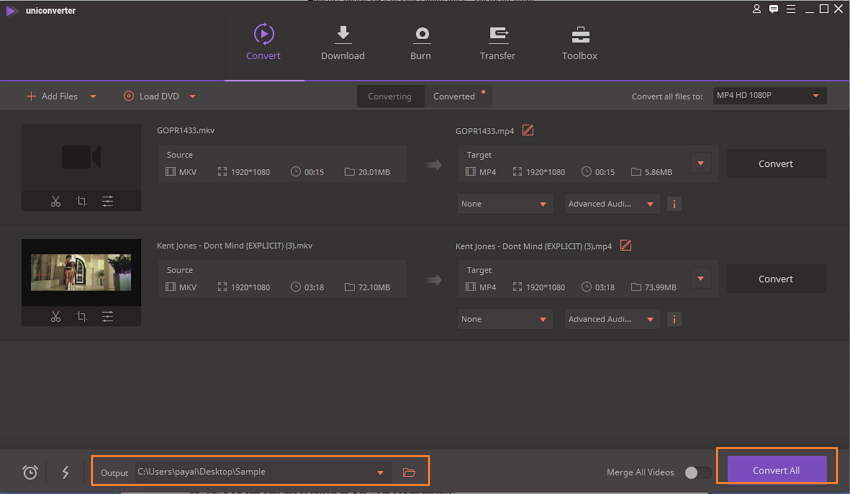Show info icon for Kent Jones target
This screenshot has width=850, height=494.
pyautogui.click(x=674, y=319)
